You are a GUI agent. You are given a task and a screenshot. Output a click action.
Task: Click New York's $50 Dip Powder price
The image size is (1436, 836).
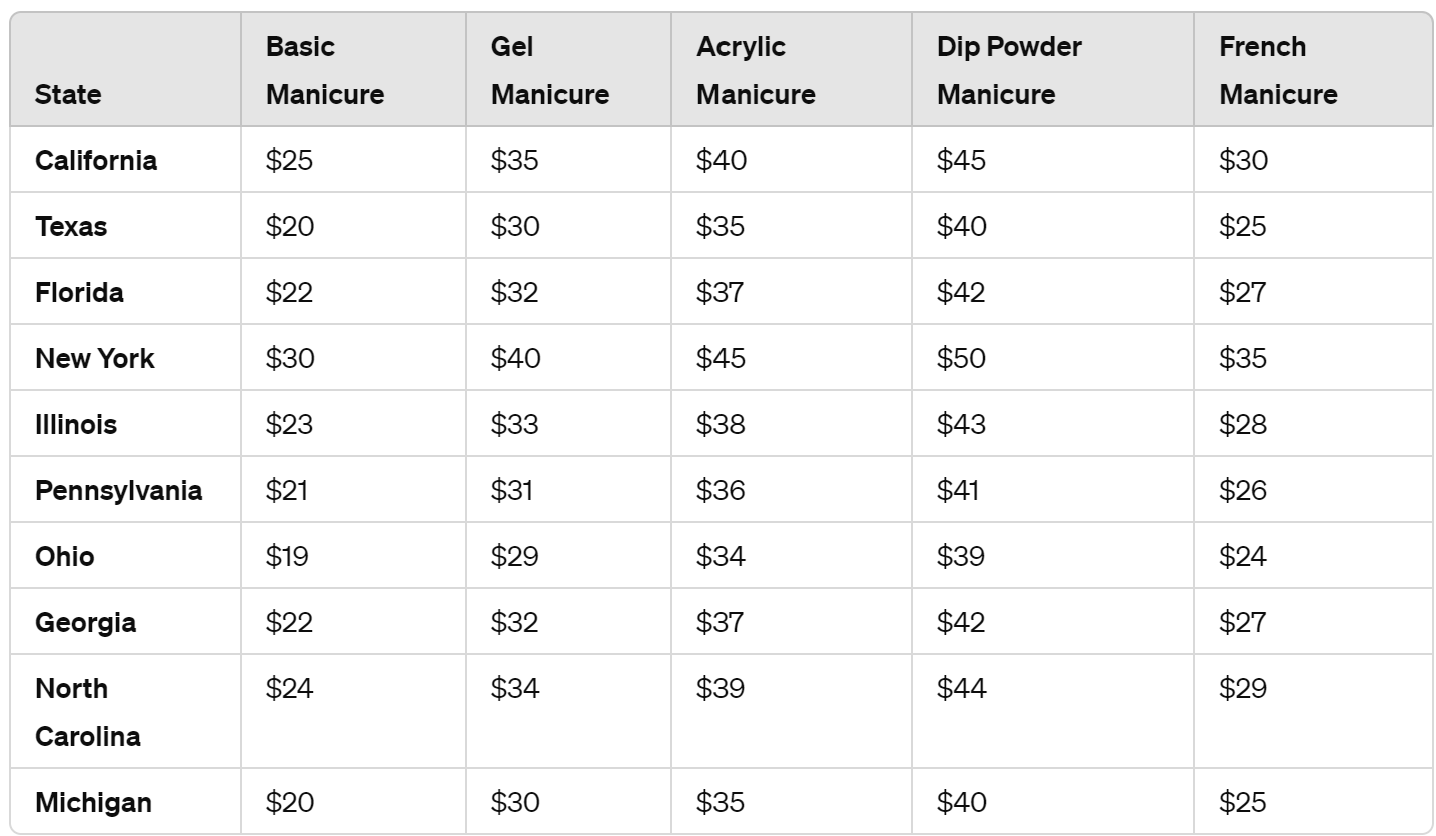[962, 358]
